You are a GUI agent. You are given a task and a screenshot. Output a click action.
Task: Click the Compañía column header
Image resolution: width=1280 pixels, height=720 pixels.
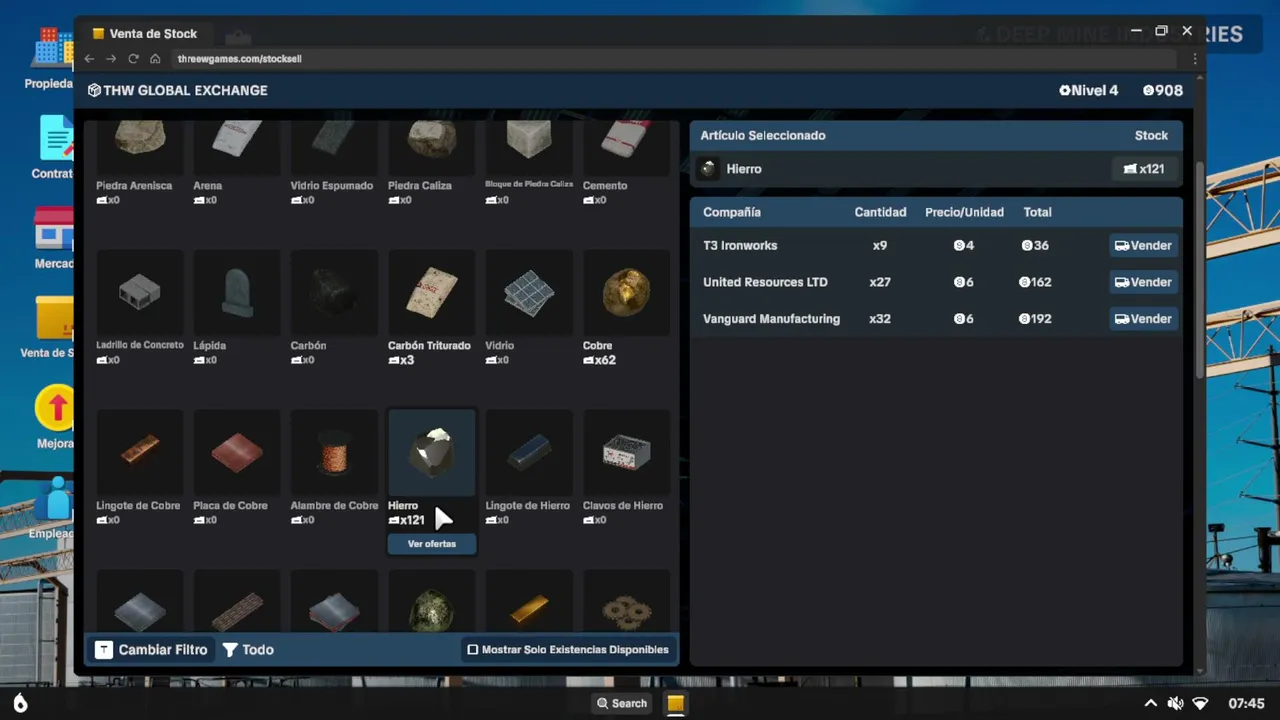(x=732, y=212)
